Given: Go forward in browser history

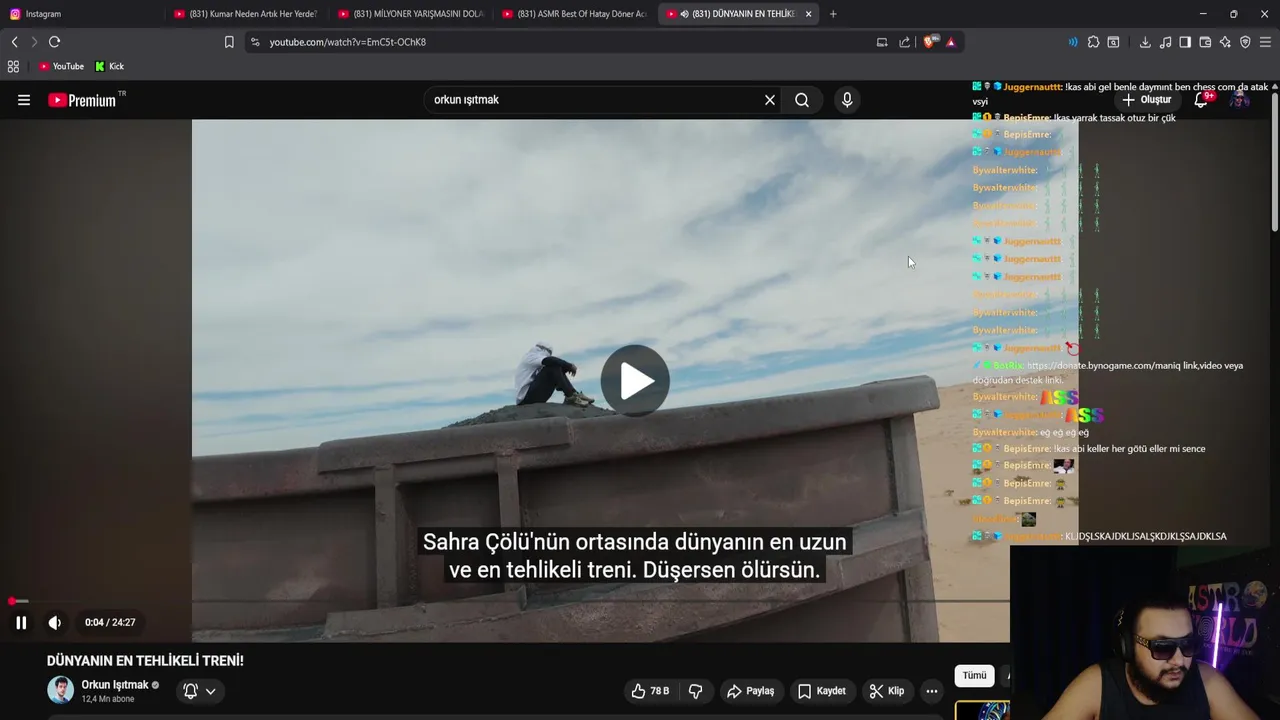Looking at the screenshot, I should (x=34, y=42).
